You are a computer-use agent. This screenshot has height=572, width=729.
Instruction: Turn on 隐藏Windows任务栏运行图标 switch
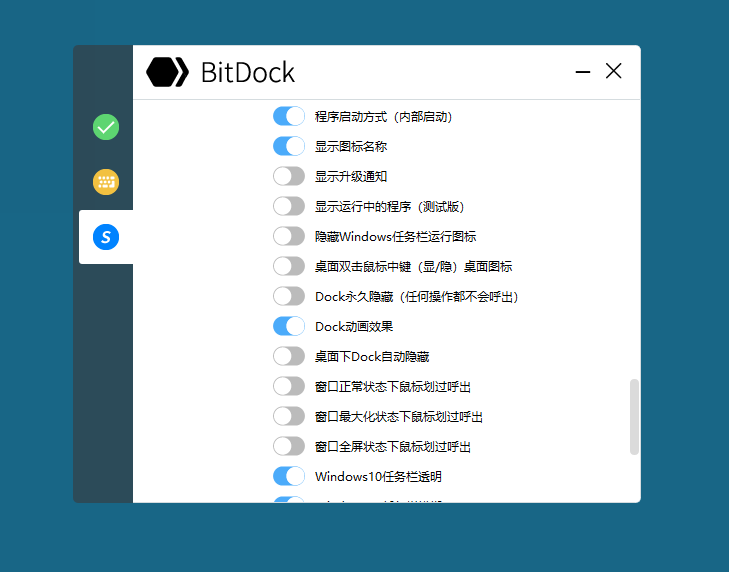pyautogui.click(x=289, y=236)
